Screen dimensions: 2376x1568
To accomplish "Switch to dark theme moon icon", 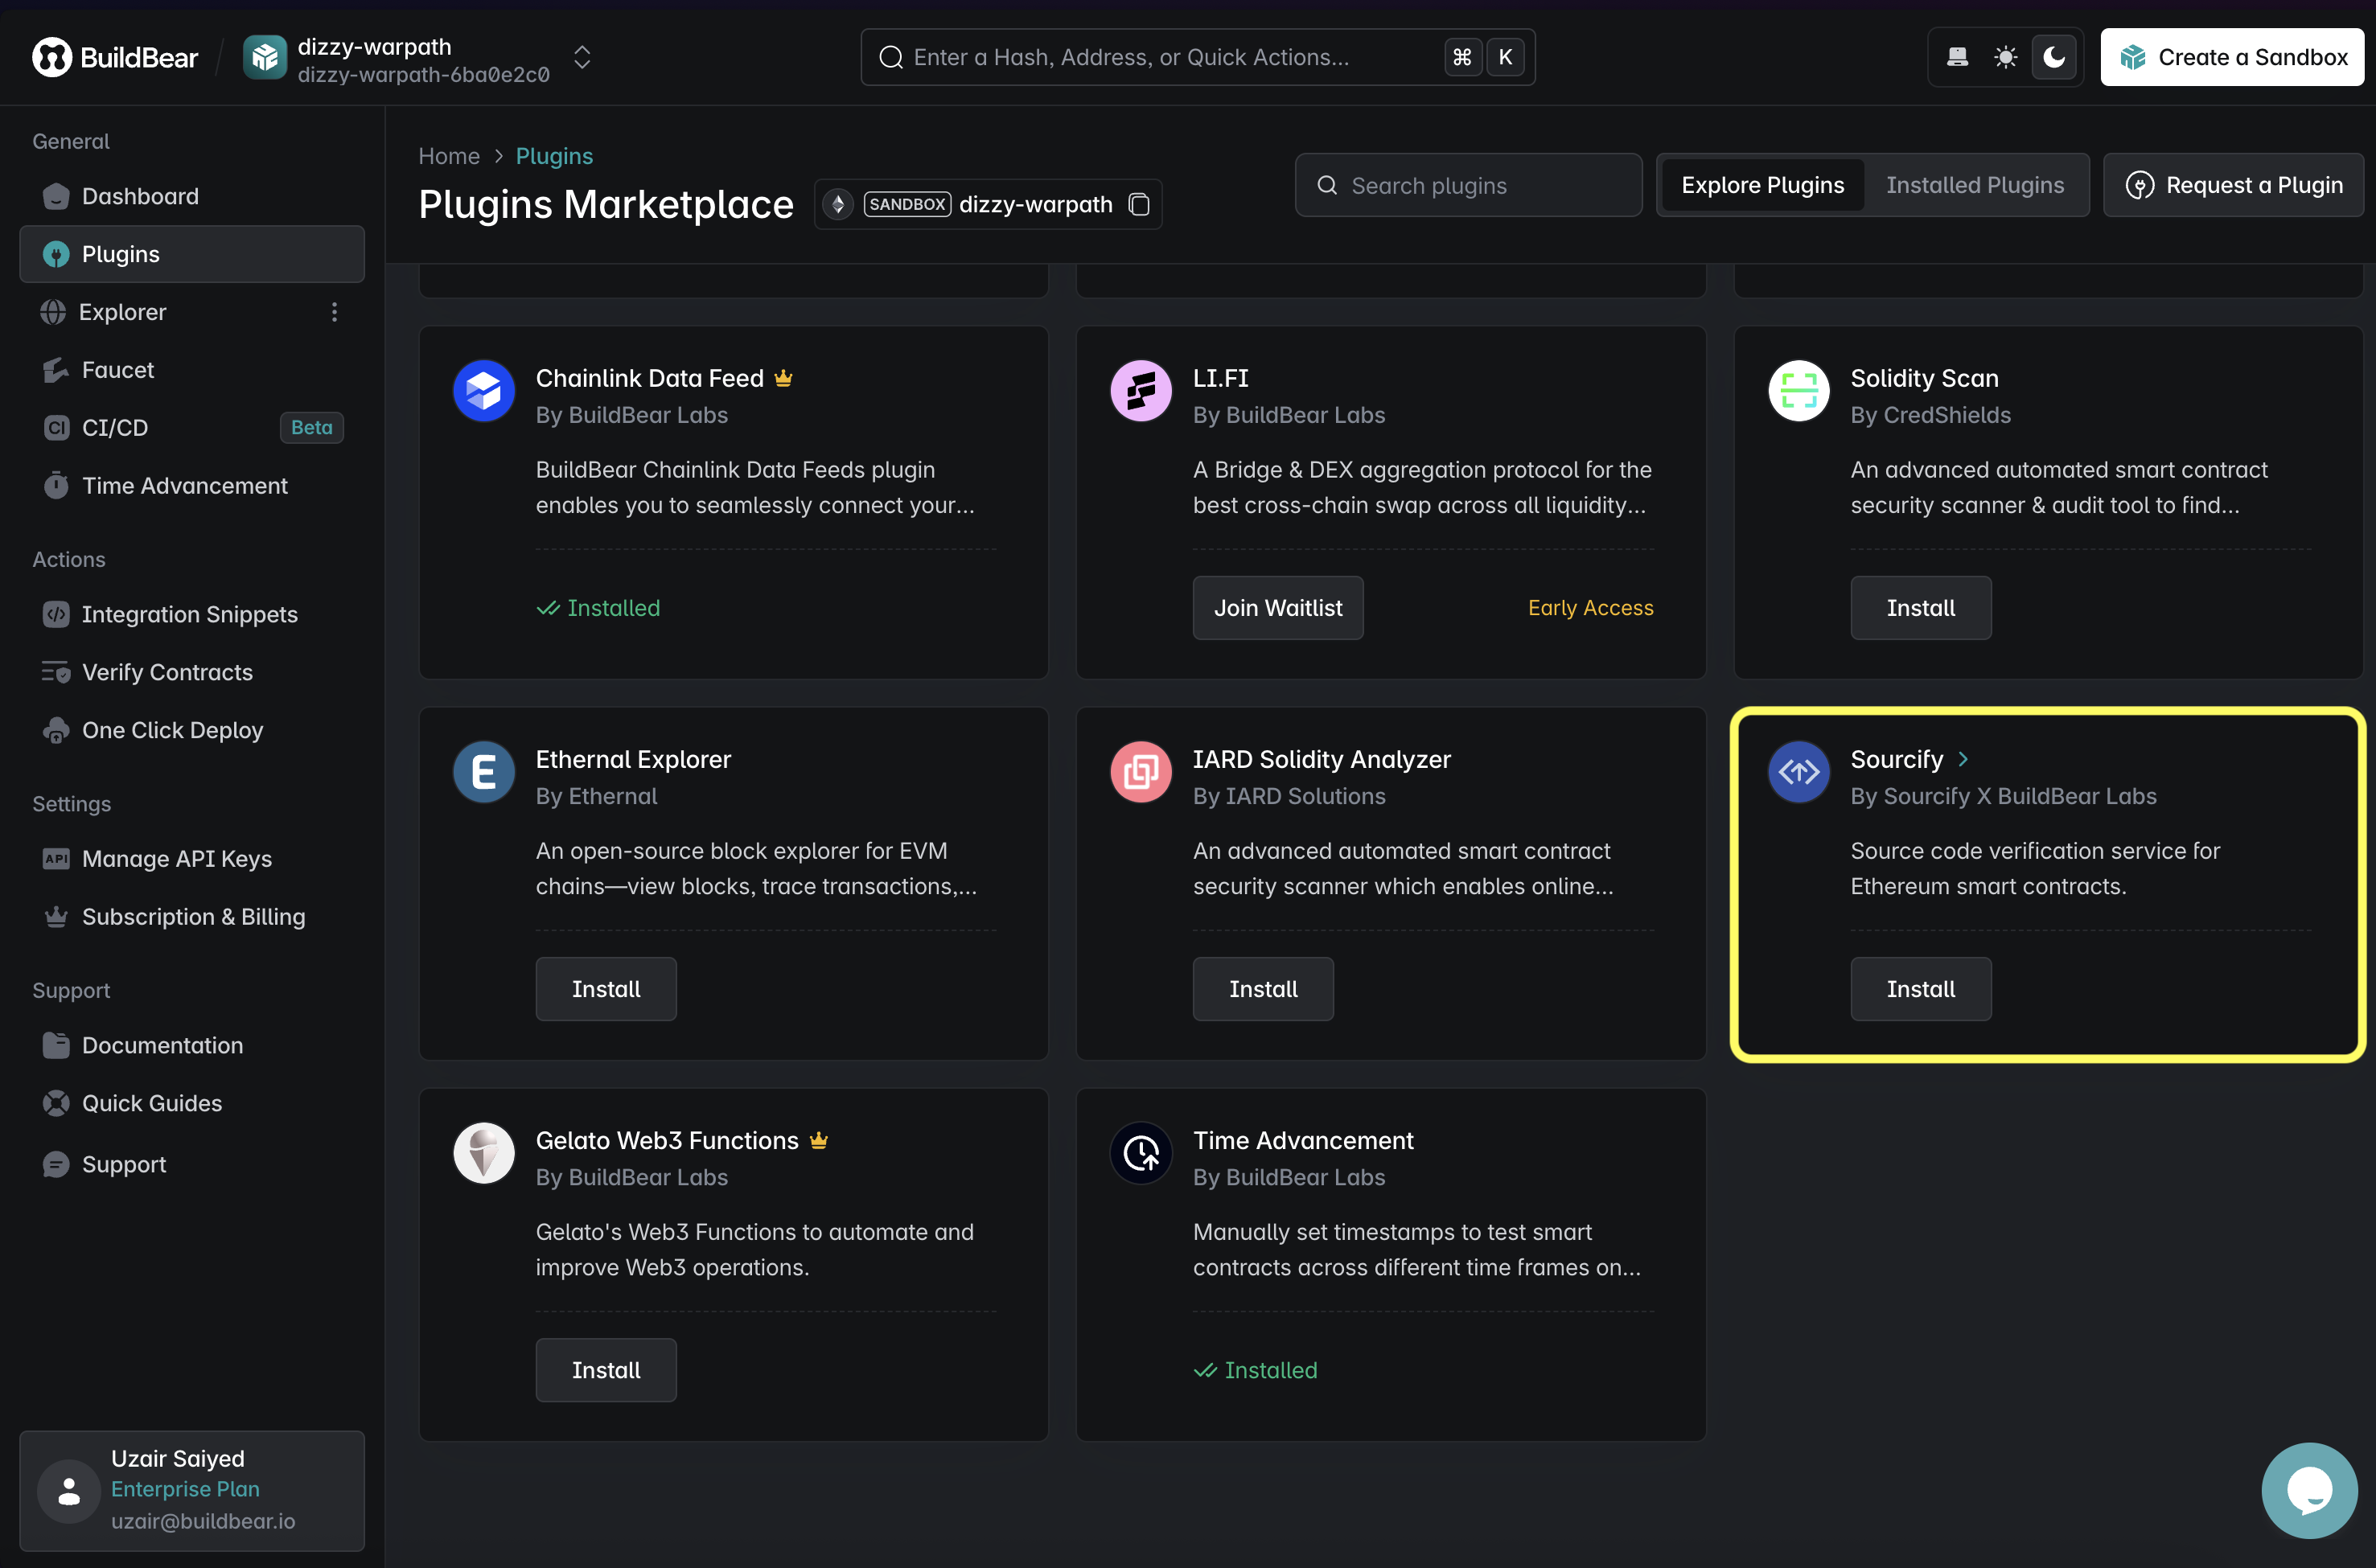I will click(2054, 58).
